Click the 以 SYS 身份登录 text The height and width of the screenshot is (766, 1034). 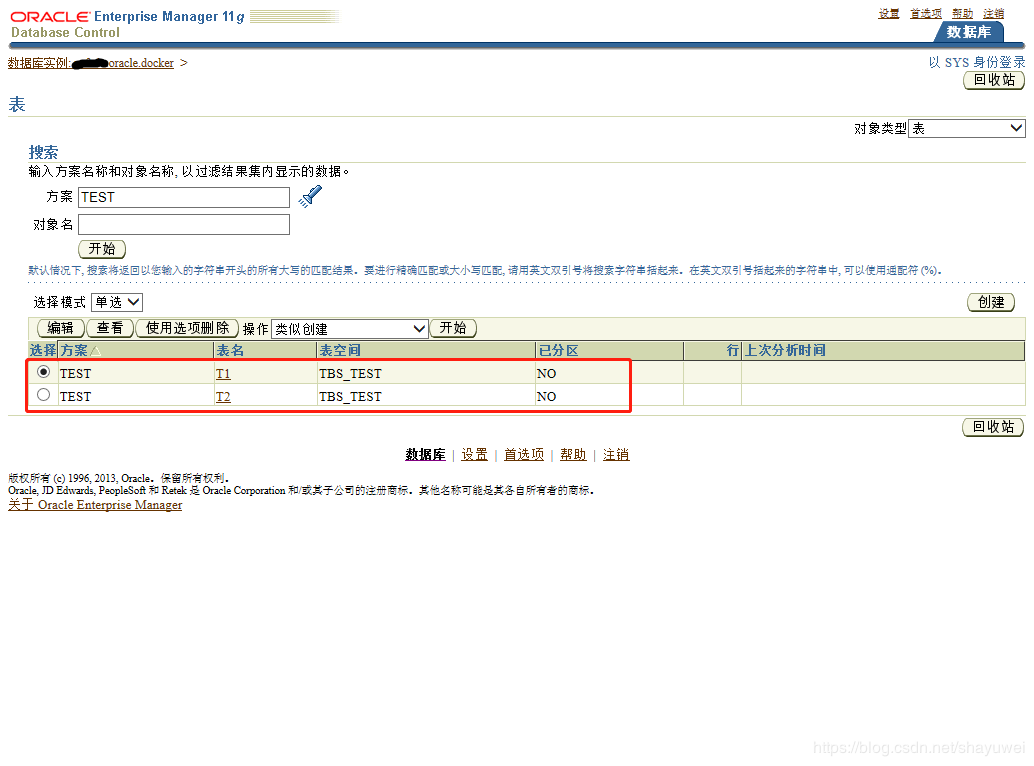(x=977, y=62)
